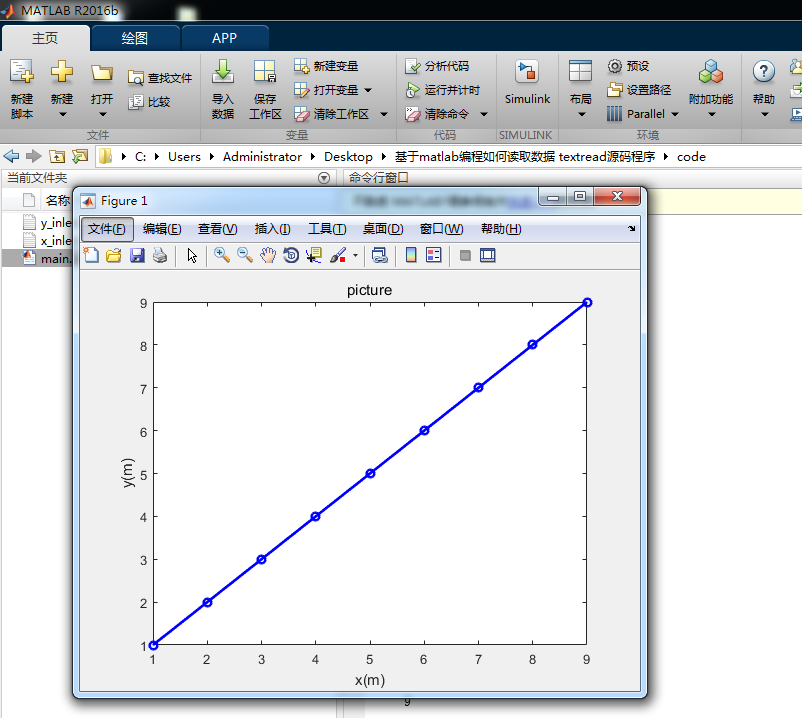
Task: Save figure using the floppy disk icon
Action: [x=137, y=255]
